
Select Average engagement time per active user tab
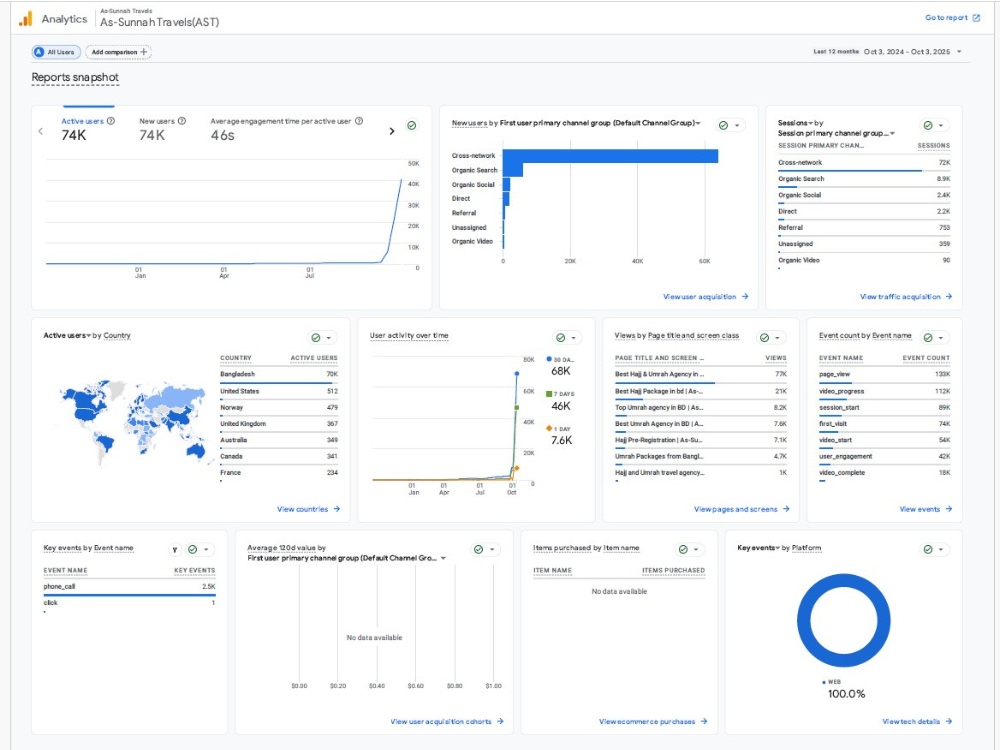click(286, 128)
